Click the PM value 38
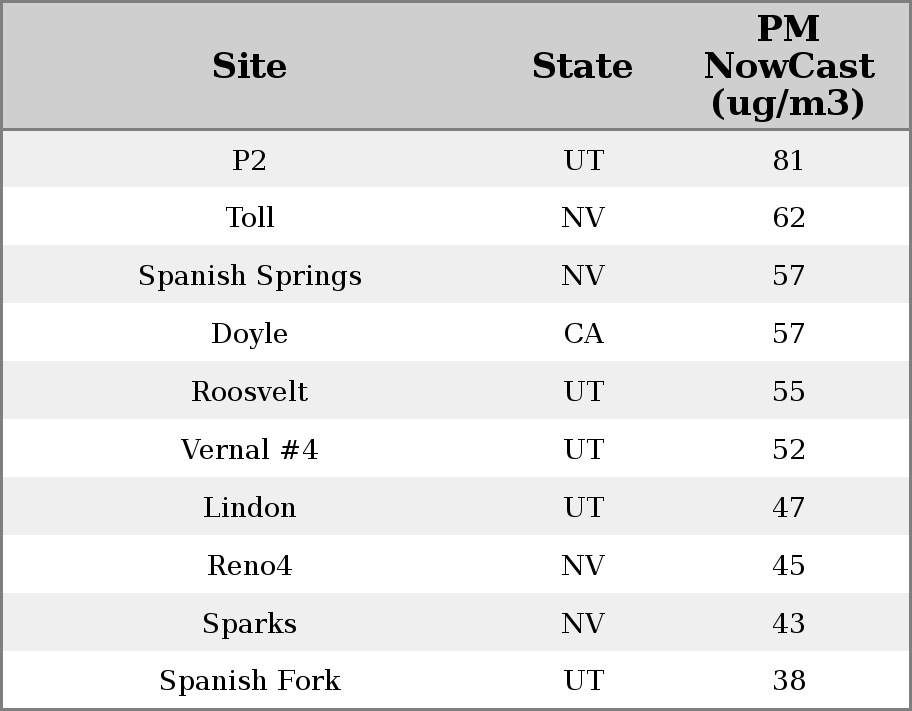912x711 pixels. coord(789,681)
